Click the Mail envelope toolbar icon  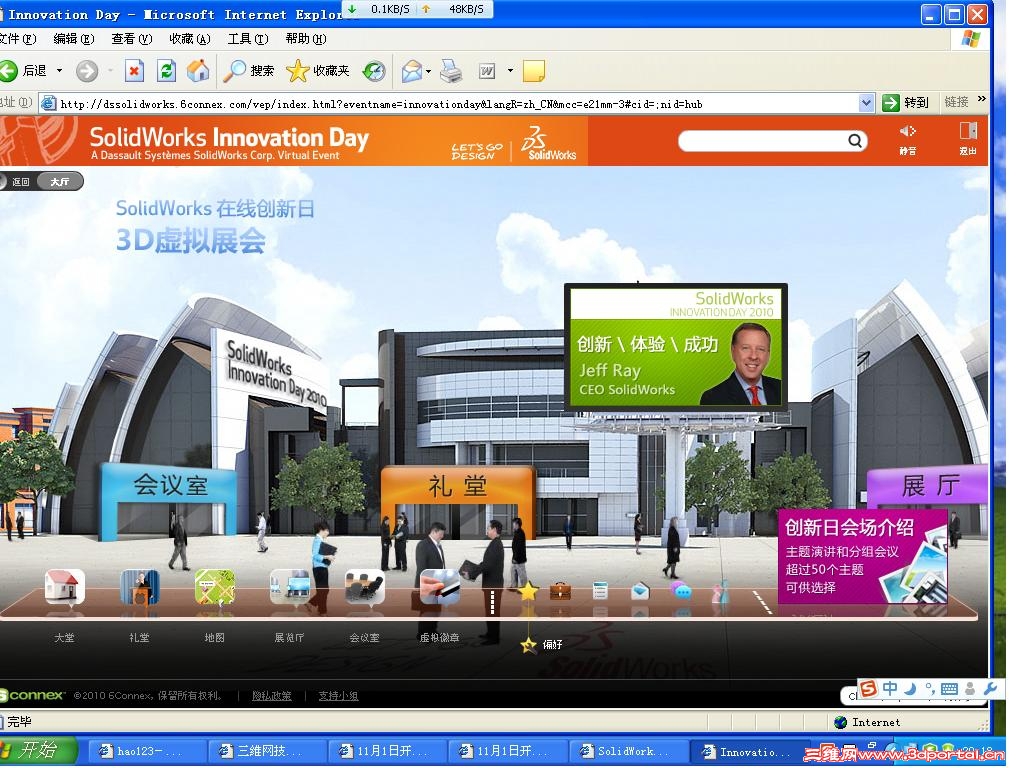[x=411, y=71]
